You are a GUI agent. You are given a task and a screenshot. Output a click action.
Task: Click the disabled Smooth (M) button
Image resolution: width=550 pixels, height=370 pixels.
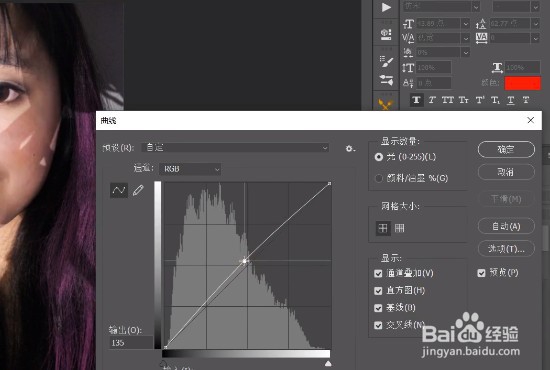tap(506, 199)
